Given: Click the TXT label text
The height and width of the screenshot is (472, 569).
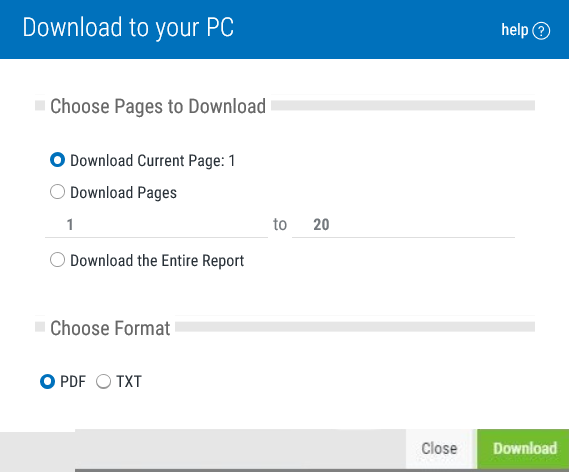Looking at the screenshot, I should 129,382.
